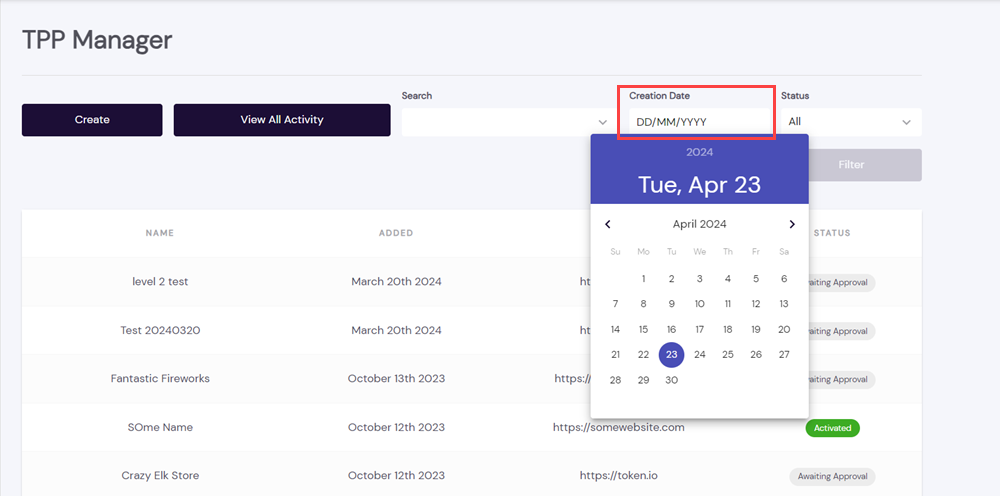Pick April 1 in the calendar
The height and width of the screenshot is (496, 1000).
click(643, 279)
